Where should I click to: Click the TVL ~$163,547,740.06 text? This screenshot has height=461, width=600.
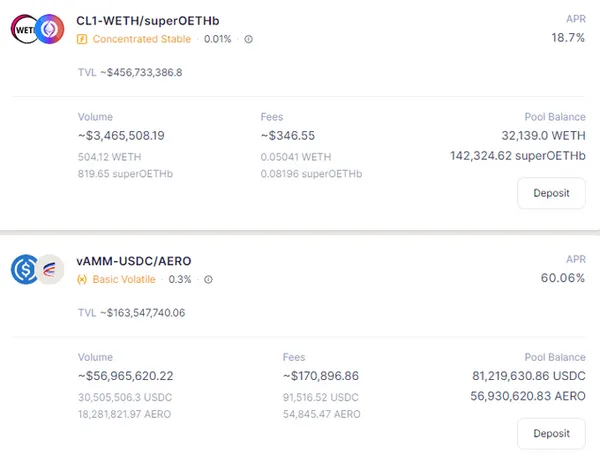pyautogui.click(x=131, y=313)
